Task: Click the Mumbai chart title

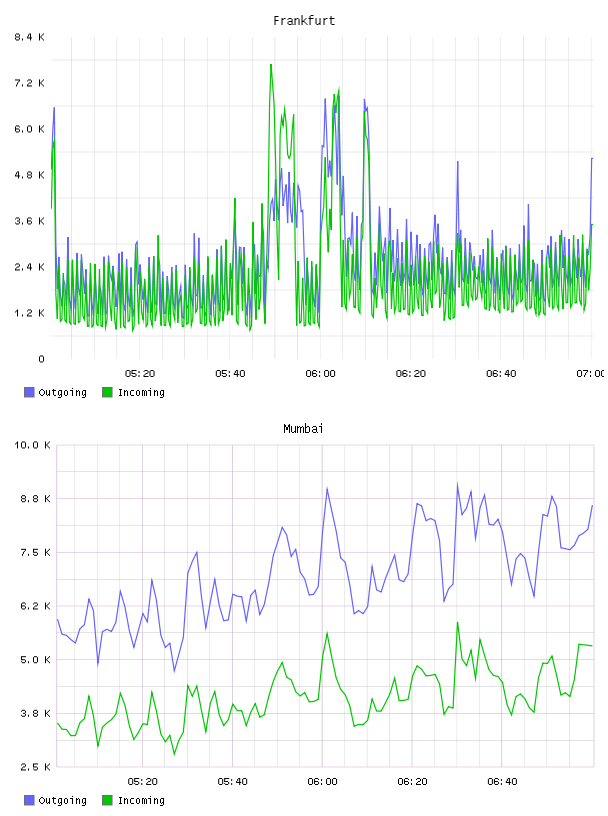Action: (x=303, y=429)
